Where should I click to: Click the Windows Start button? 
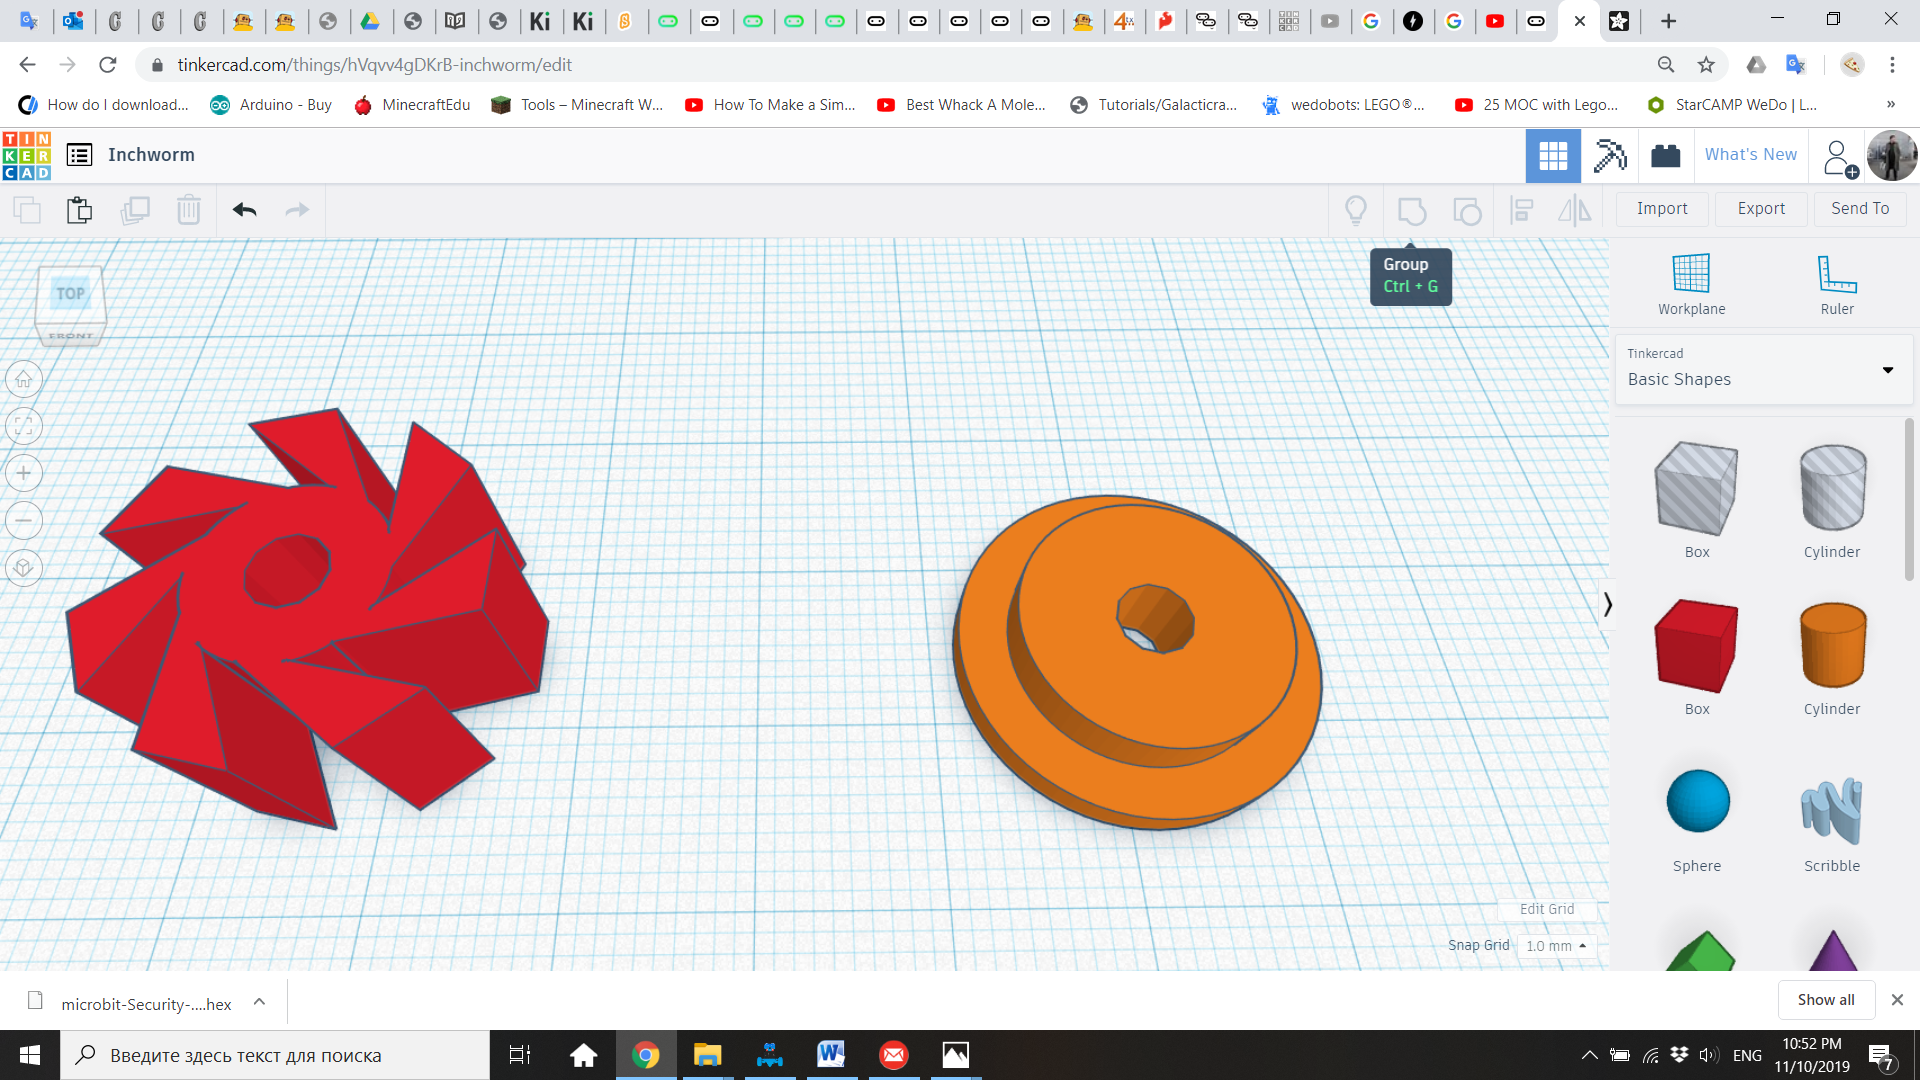pos(30,1055)
